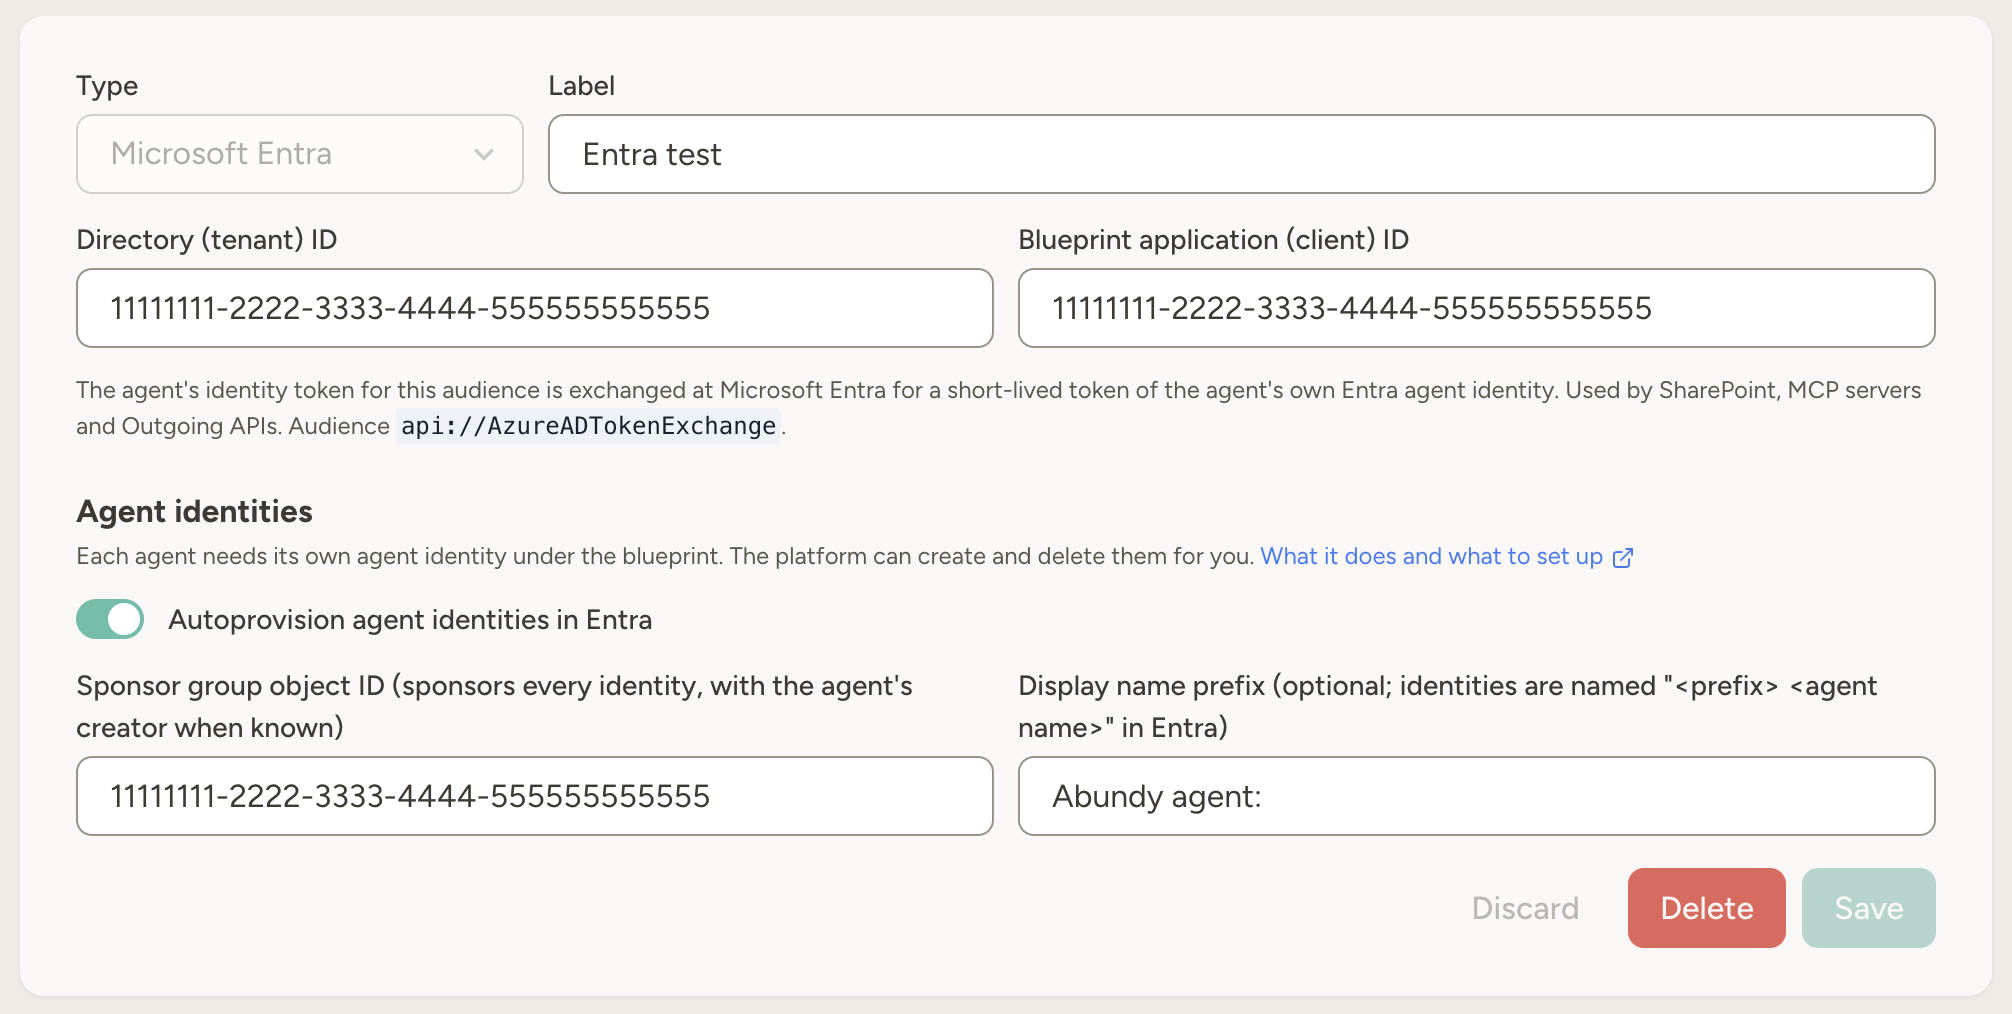2012x1014 pixels.
Task: Click the external link icon after set up
Action: 1623,557
